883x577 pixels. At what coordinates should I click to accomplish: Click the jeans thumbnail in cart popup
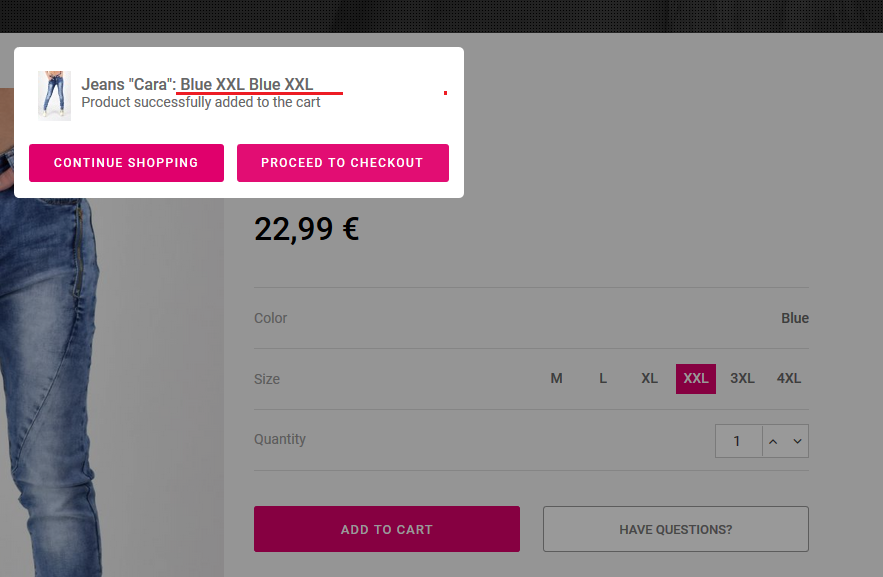54,95
